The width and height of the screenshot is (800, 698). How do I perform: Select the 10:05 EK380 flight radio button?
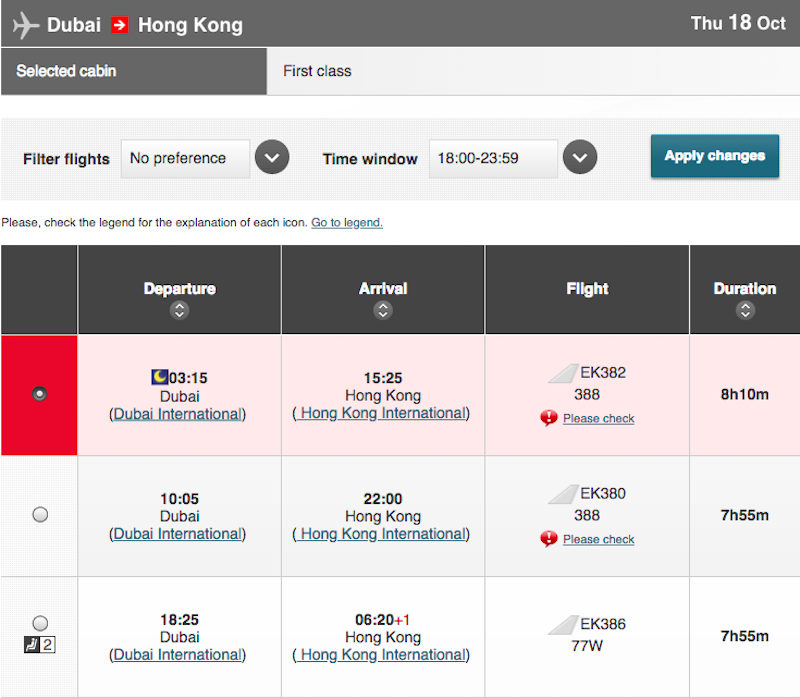pyautogui.click(x=40, y=514)
